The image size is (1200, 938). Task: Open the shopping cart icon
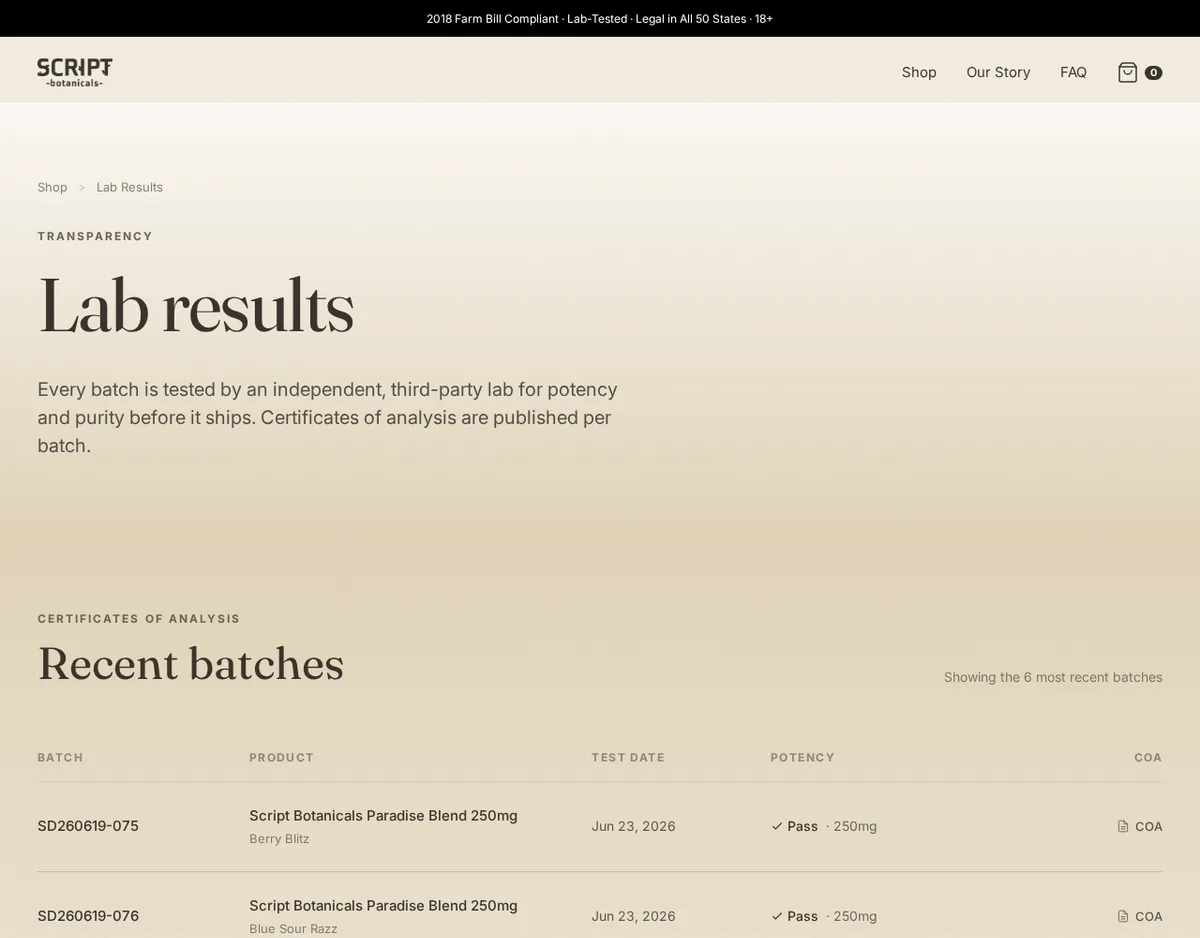point(1127,72)
